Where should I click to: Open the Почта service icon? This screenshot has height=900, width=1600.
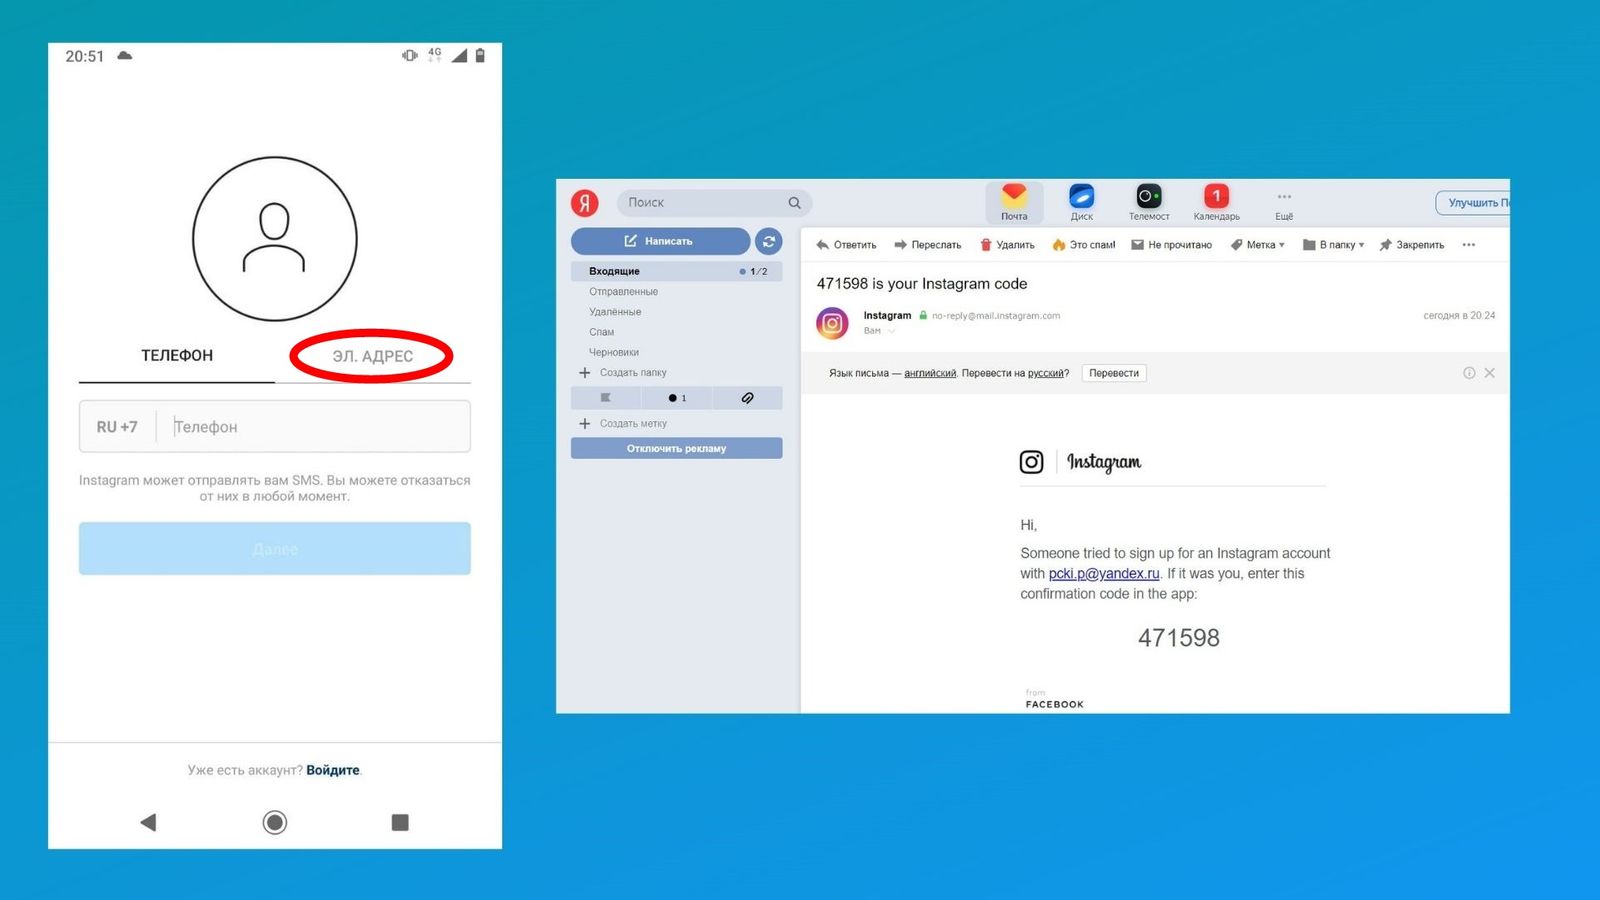point(1014,202)
